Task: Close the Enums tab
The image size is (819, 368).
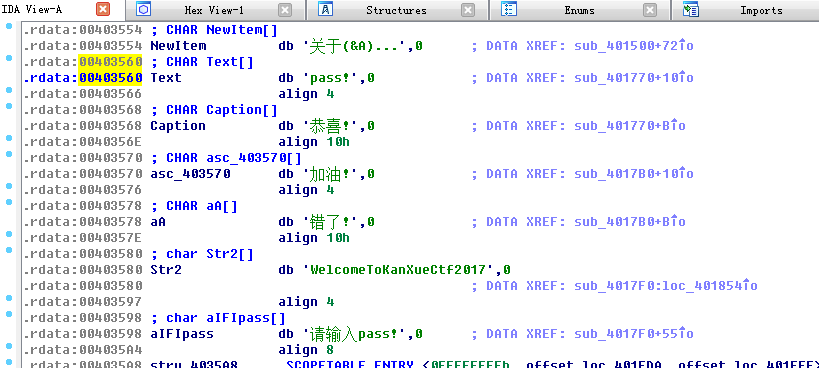Action: 650,10
